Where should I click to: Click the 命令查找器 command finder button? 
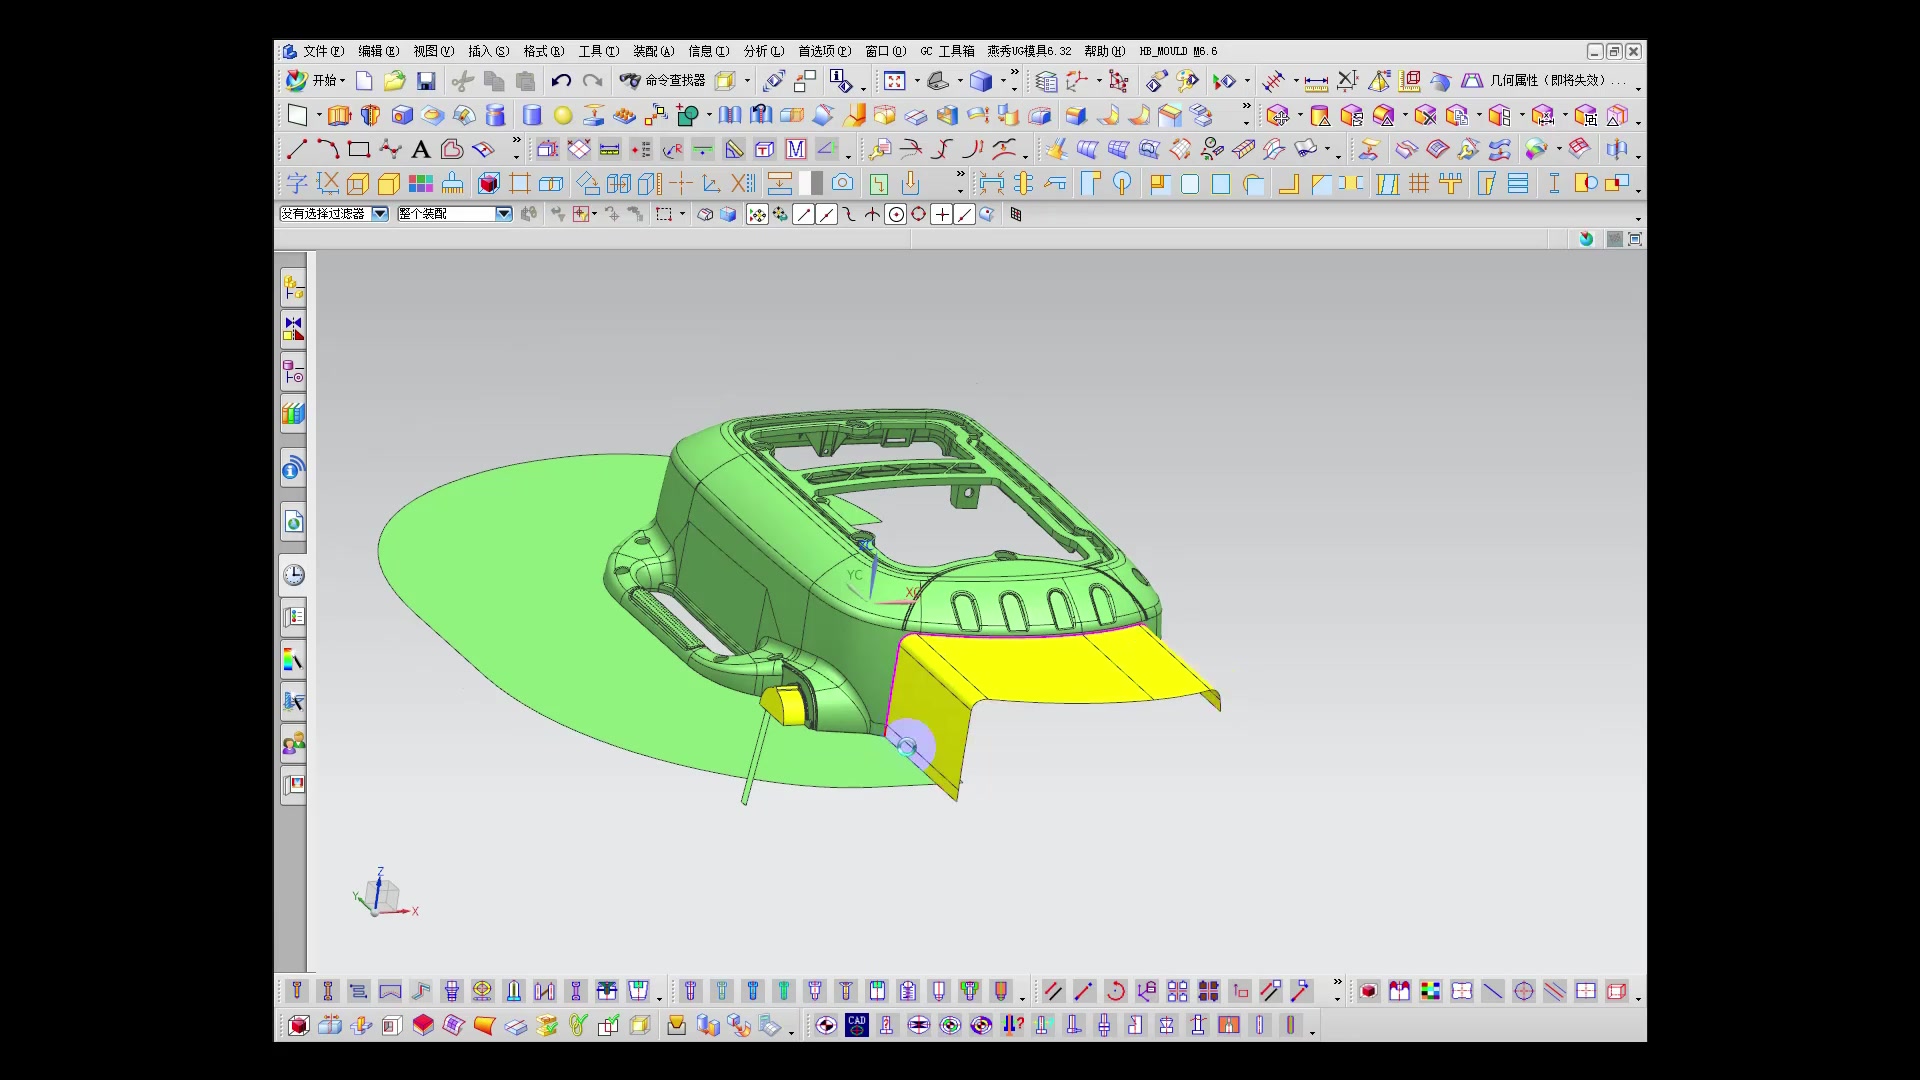pos(662,81)
